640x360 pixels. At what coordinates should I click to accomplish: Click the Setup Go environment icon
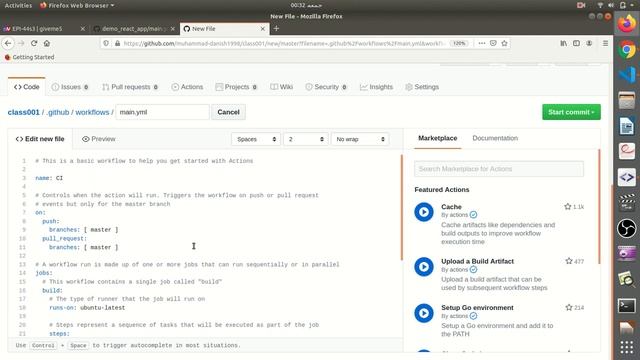click(x=424, y=313)
